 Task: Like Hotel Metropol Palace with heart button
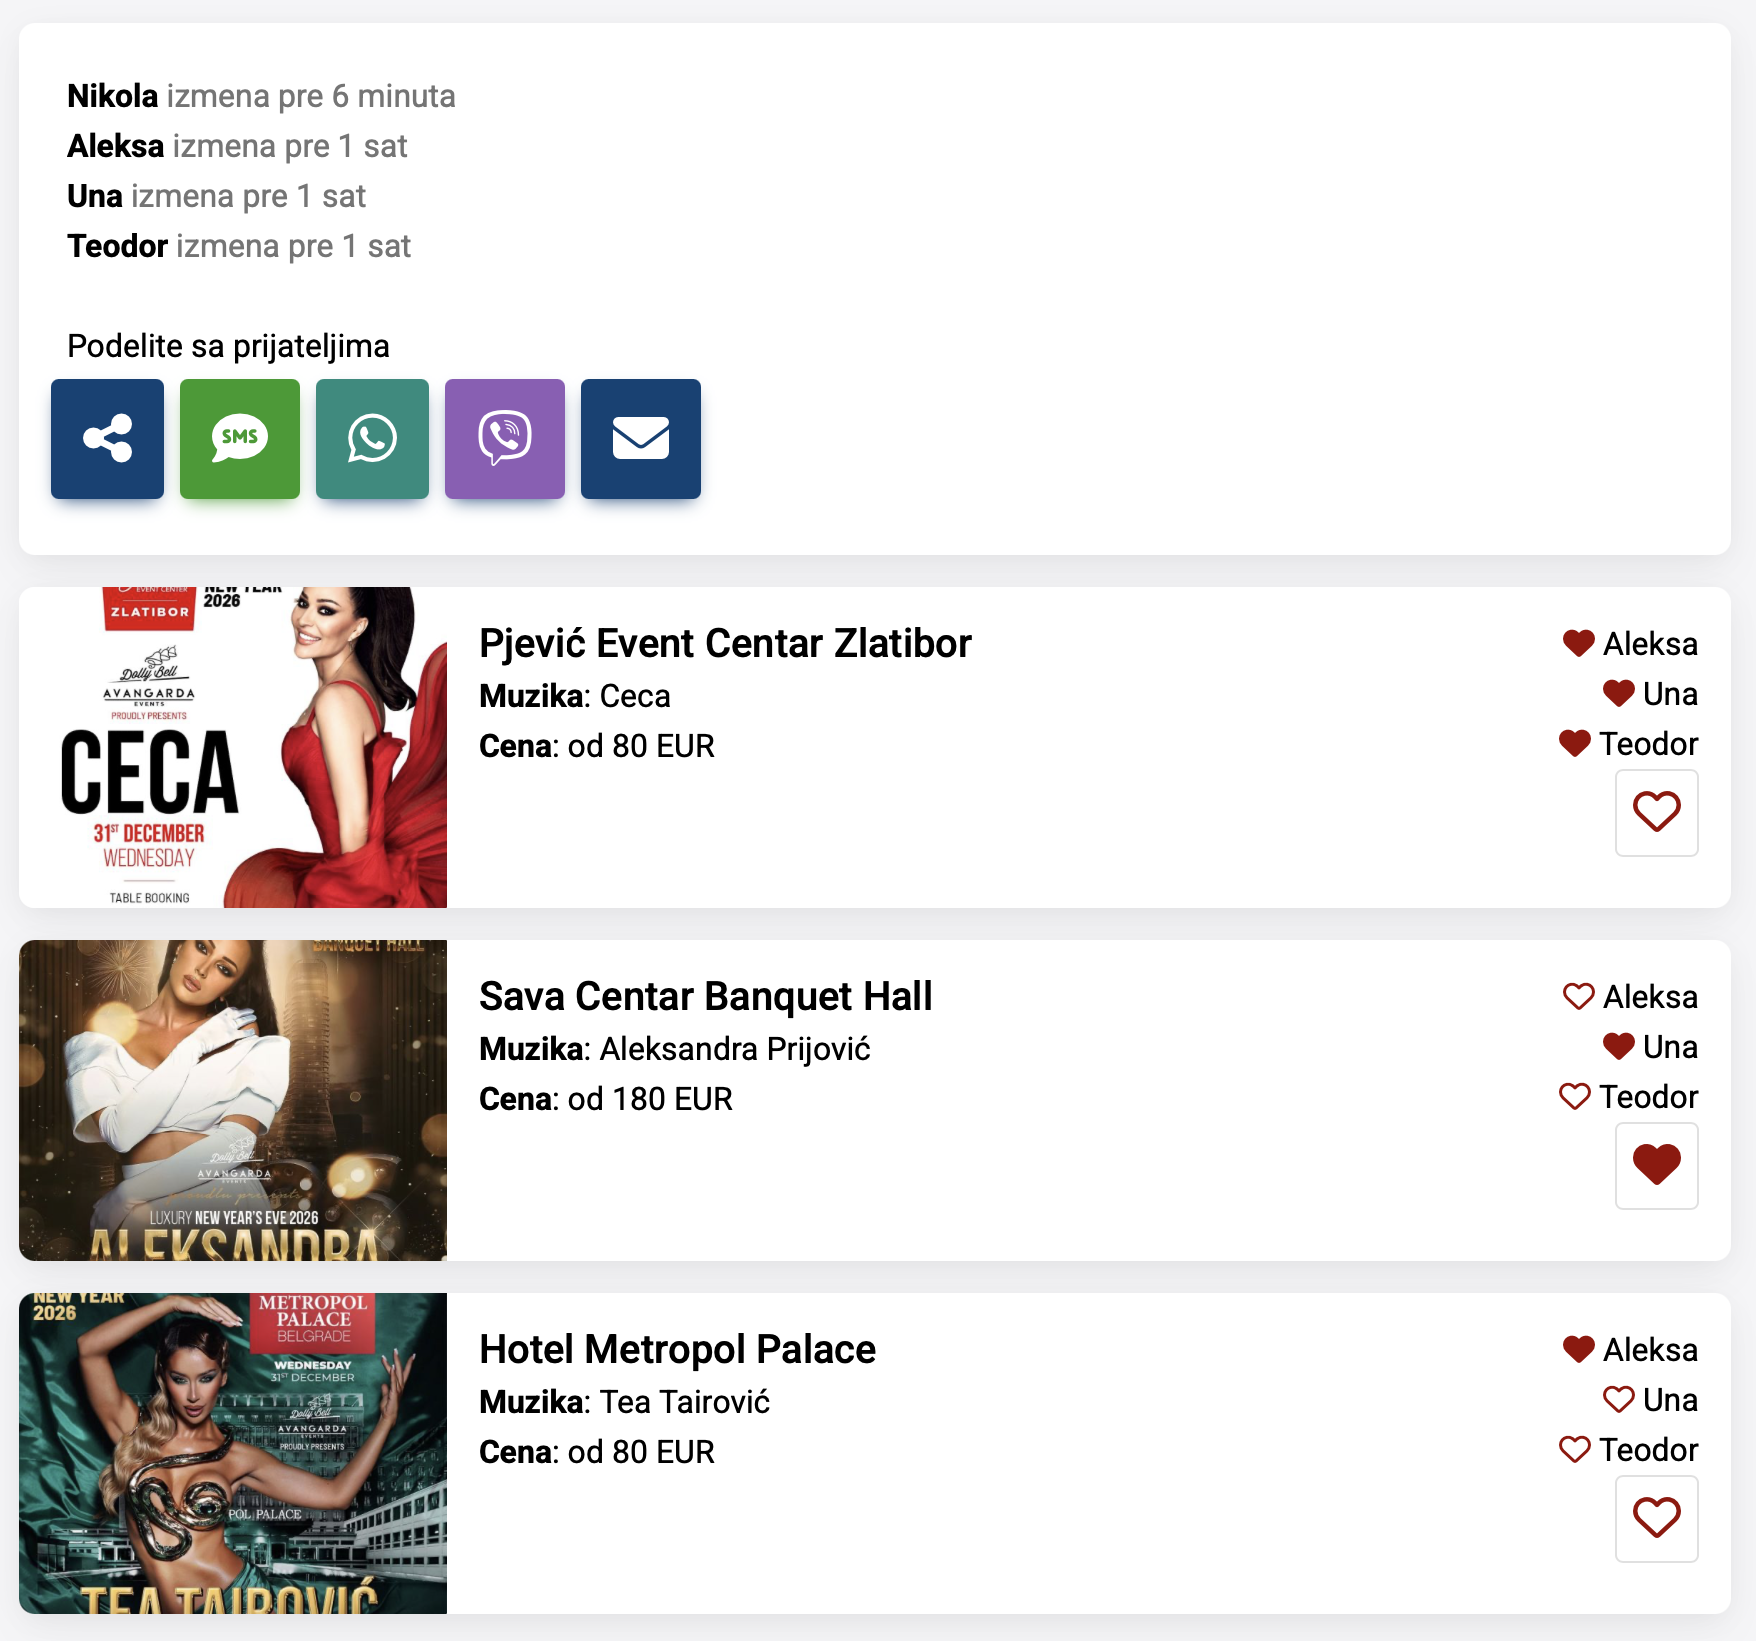(1656, 1518)
